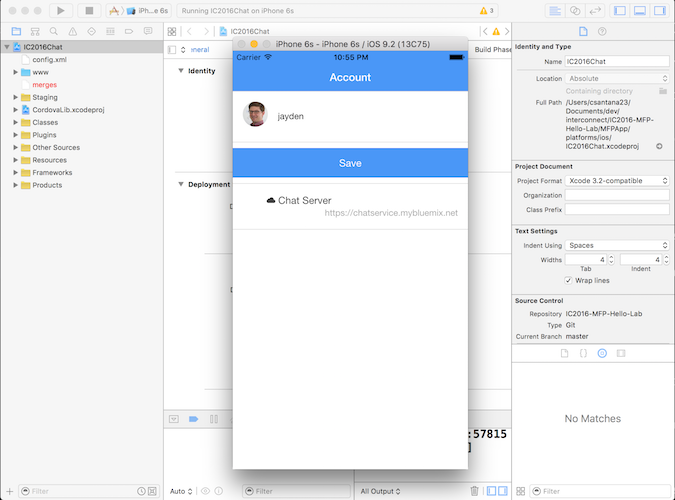This screenshot has height=500, width=675.
Task: Expand the Plugins folder
Action: tap(15, 135)
